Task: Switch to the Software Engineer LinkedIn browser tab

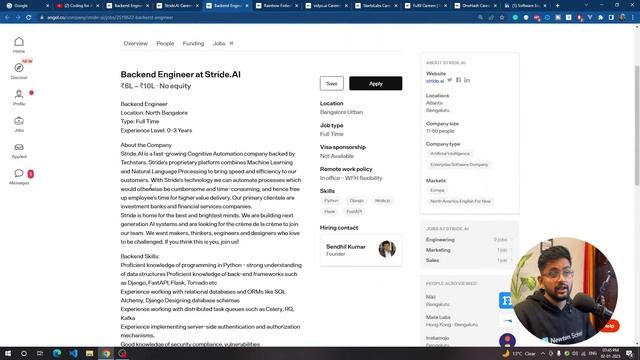Action: [x=525, y=6]
